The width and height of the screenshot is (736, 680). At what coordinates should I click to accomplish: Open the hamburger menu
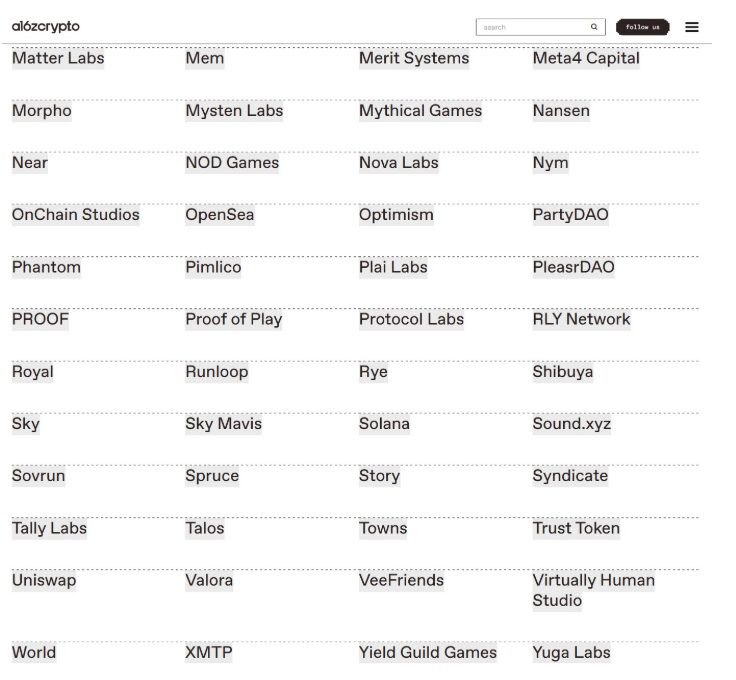692,27
